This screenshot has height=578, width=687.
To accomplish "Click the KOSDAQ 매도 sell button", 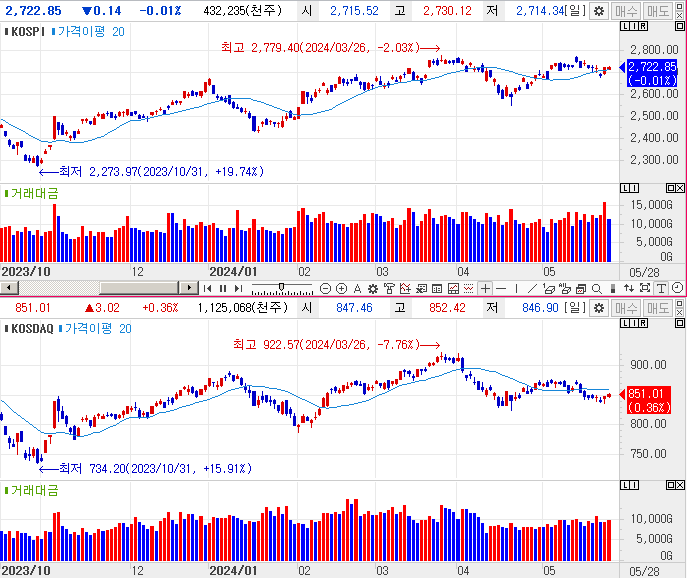I will [660, 308].
